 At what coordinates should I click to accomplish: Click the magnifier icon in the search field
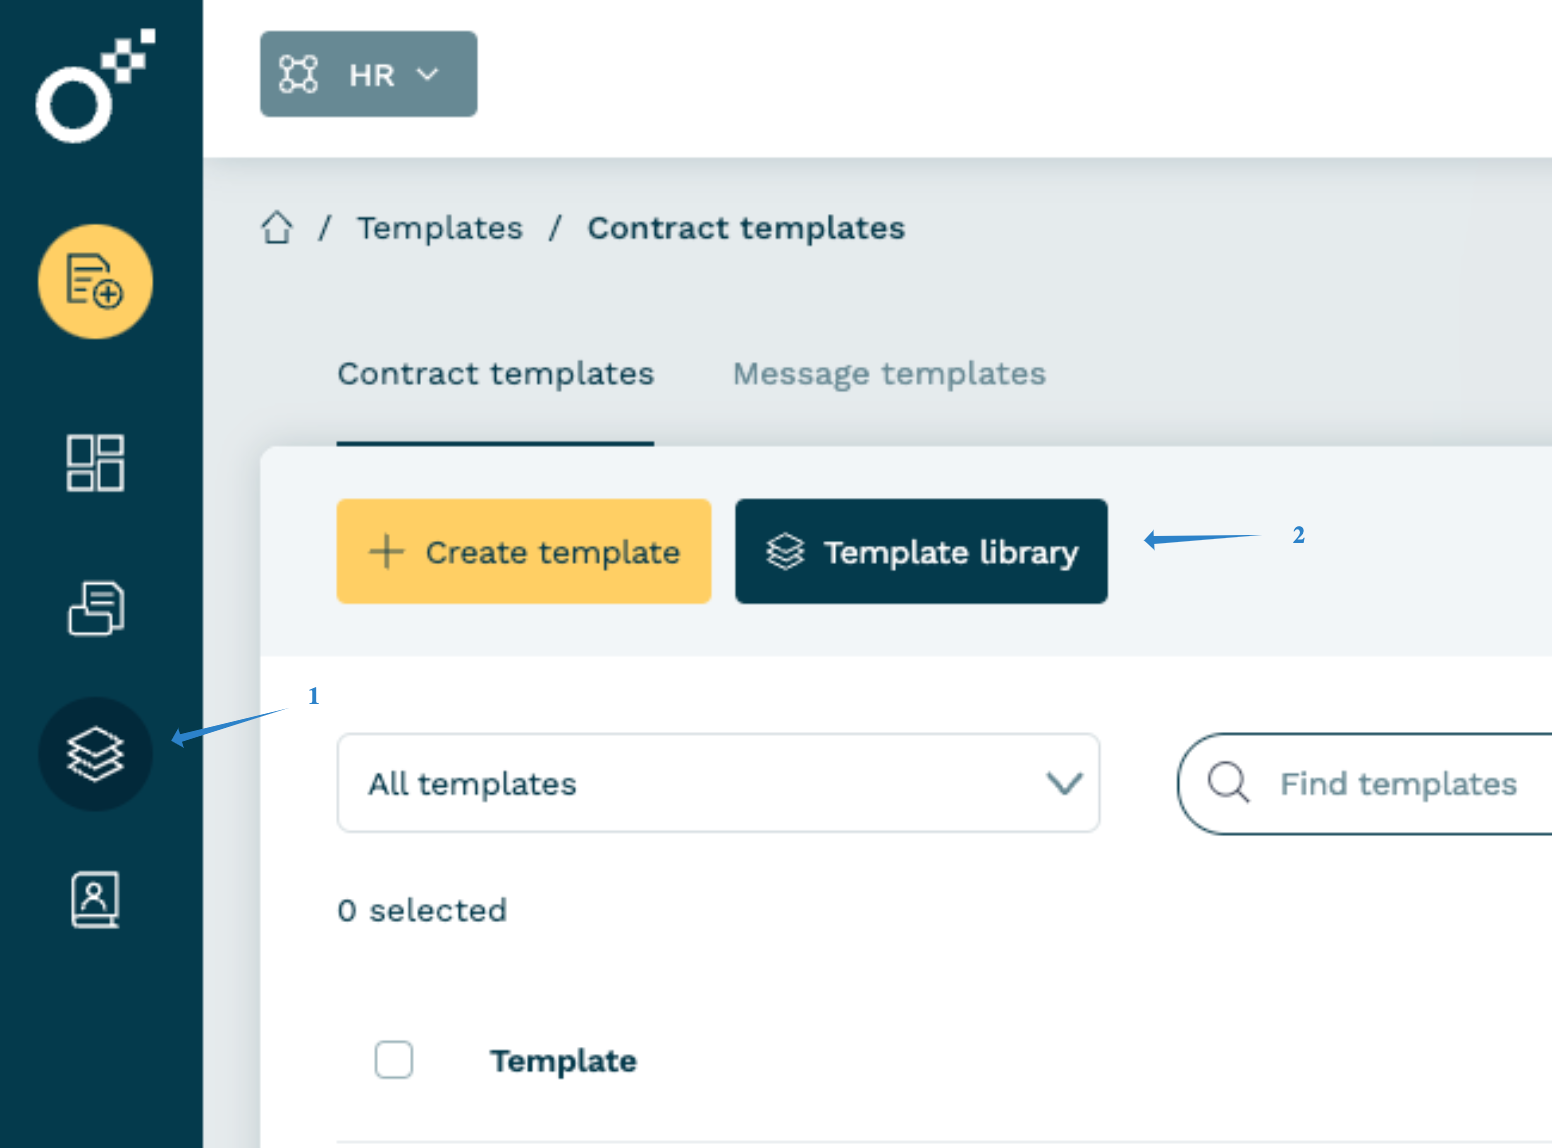(x=1228, y=784)
